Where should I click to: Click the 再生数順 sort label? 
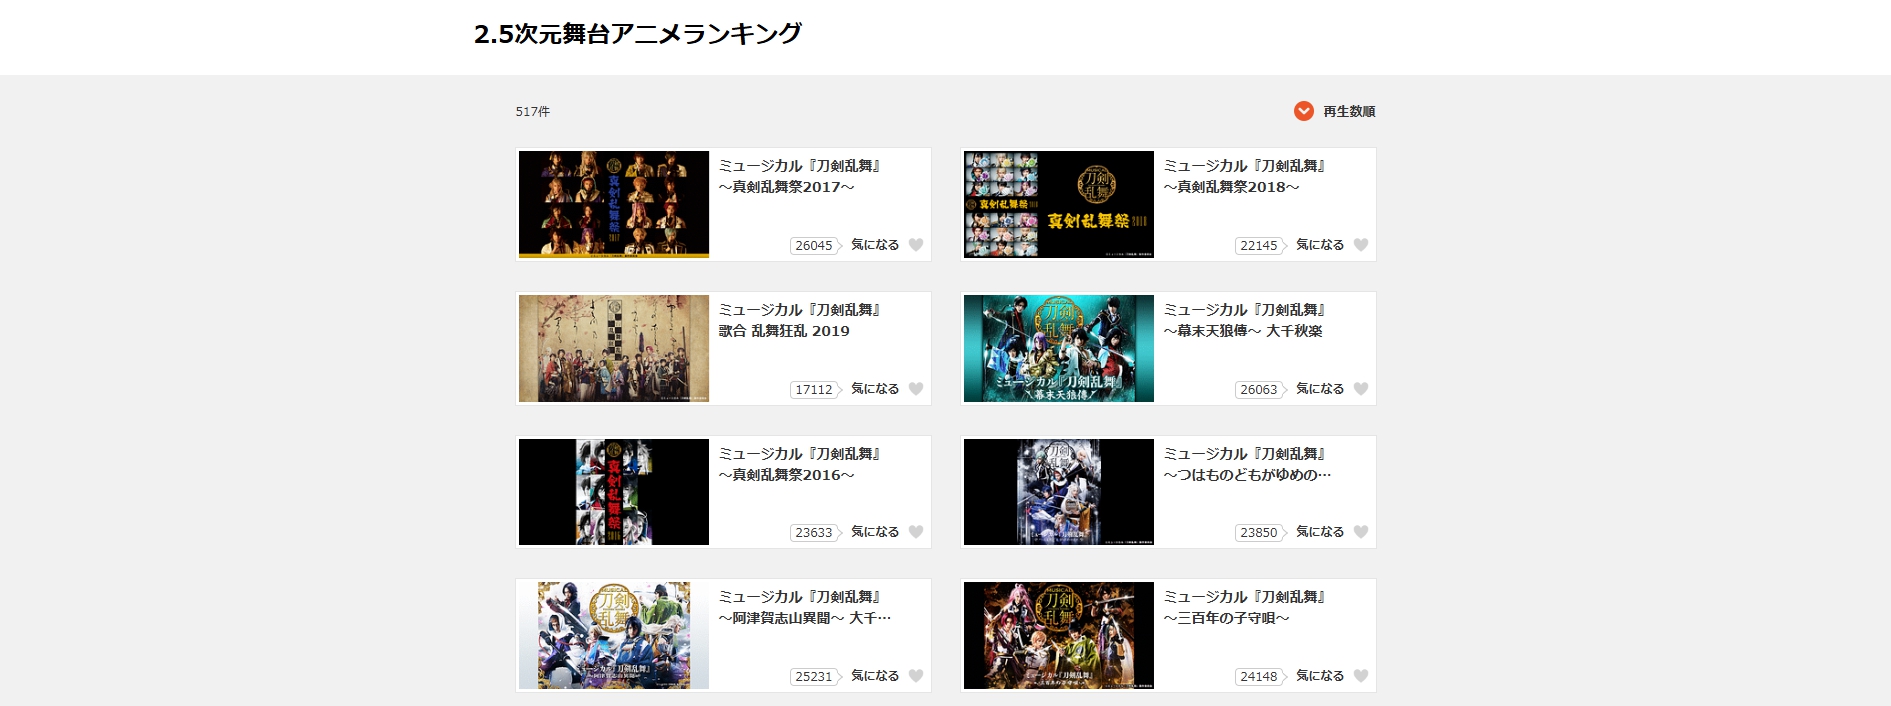coord(1349,112)
